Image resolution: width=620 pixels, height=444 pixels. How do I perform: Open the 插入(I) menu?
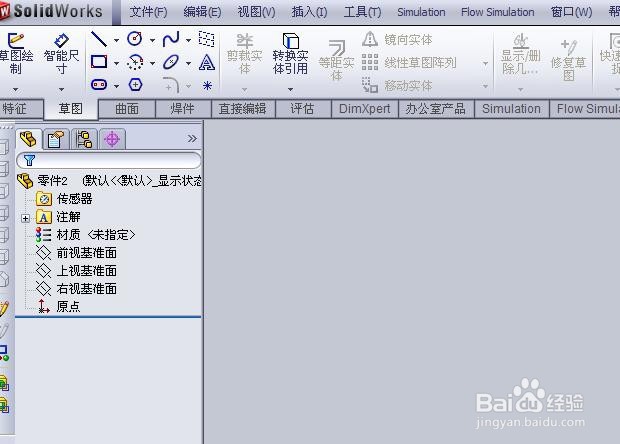[x=309, y=12]
